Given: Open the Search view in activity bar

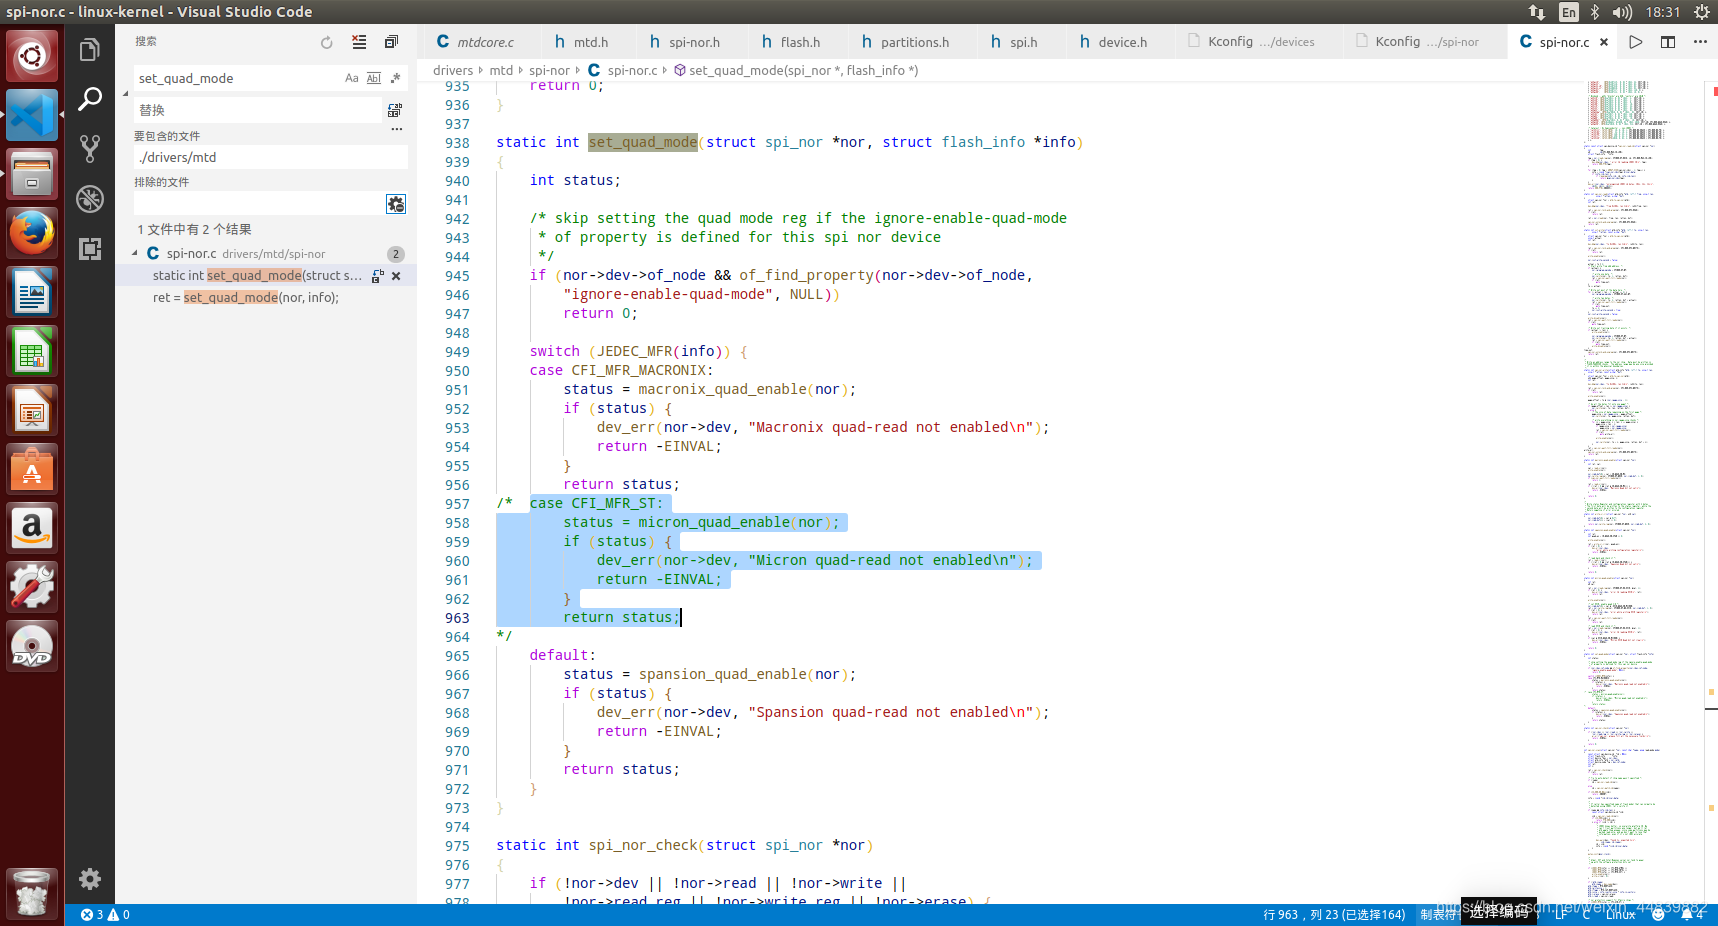Looking at the screenshot, I should tap(90, 99).
